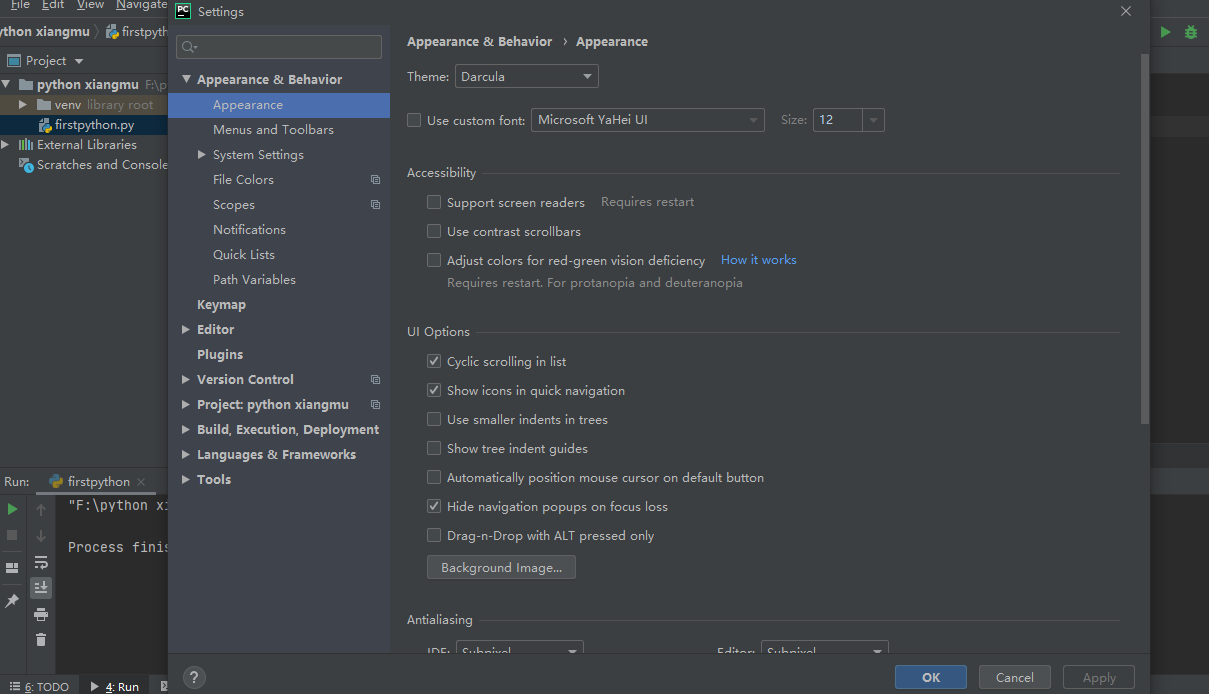
Task: Enable Show tree indent guides
Action: [x=434, y=448]
